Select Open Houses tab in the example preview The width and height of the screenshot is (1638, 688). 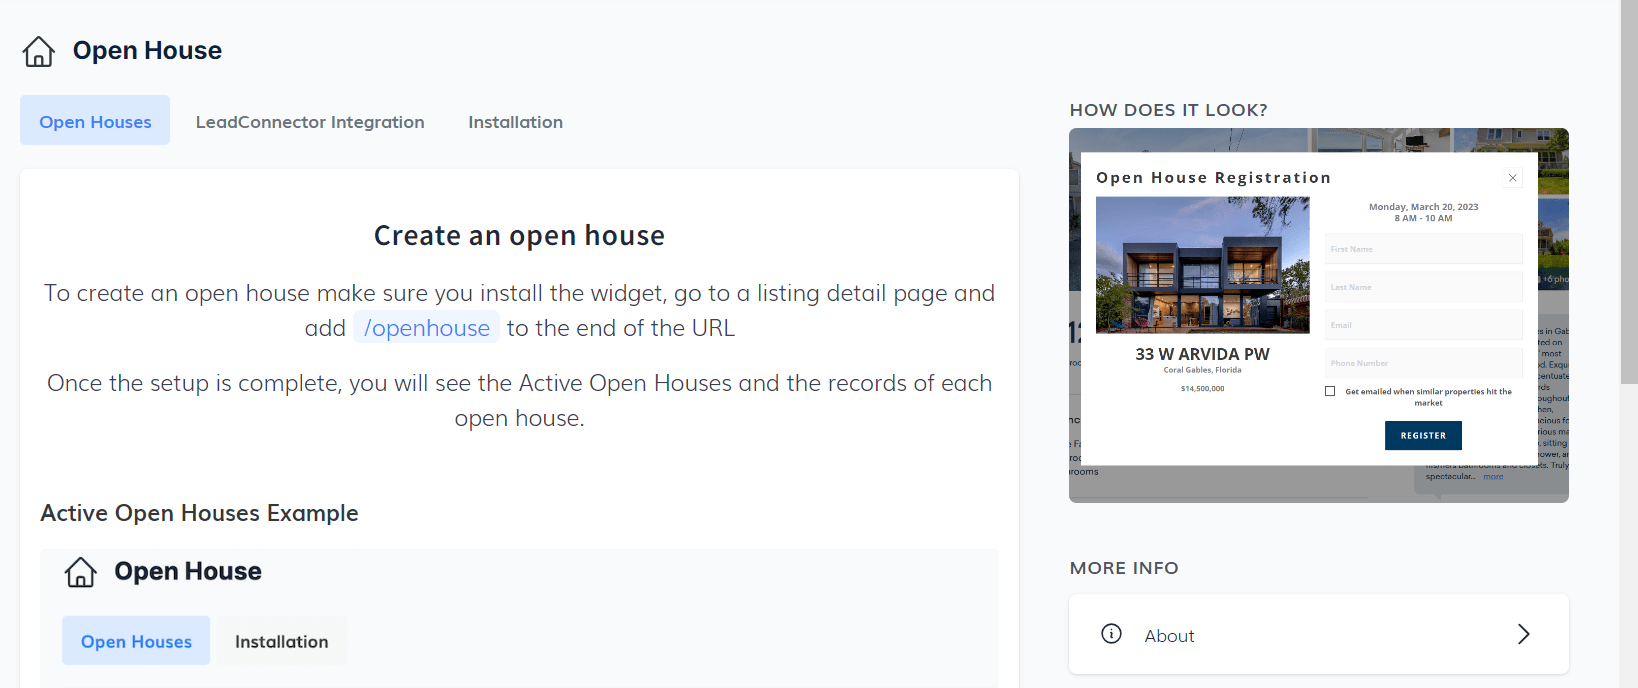(136, 641)
